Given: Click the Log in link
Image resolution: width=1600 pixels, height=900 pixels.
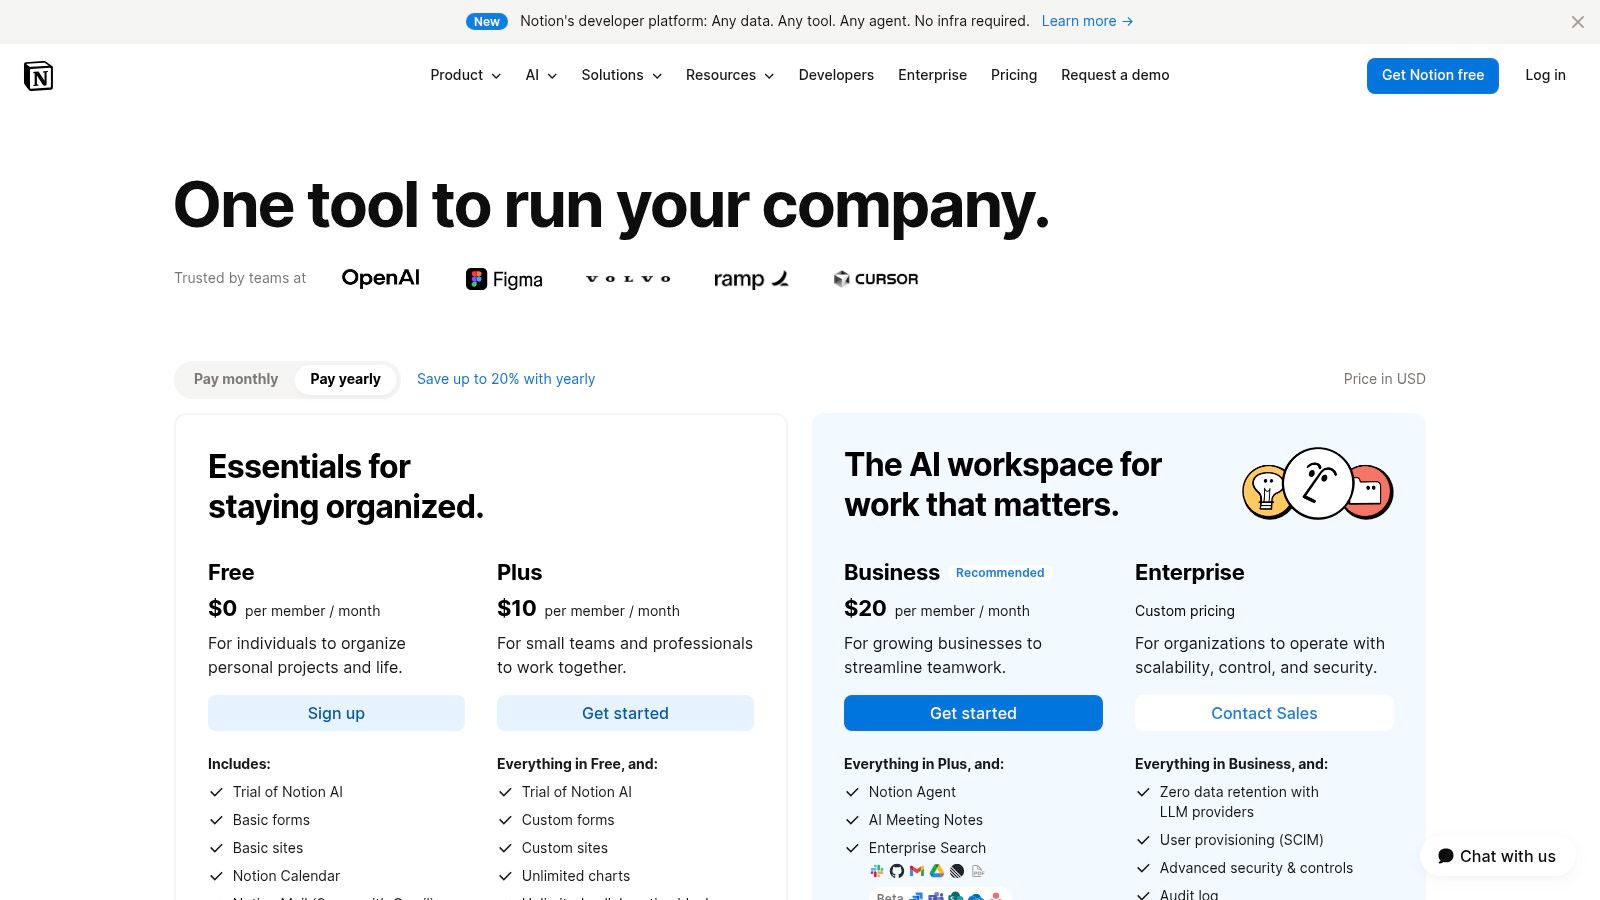Looking at the screenshot, I should click(1545, 75).
